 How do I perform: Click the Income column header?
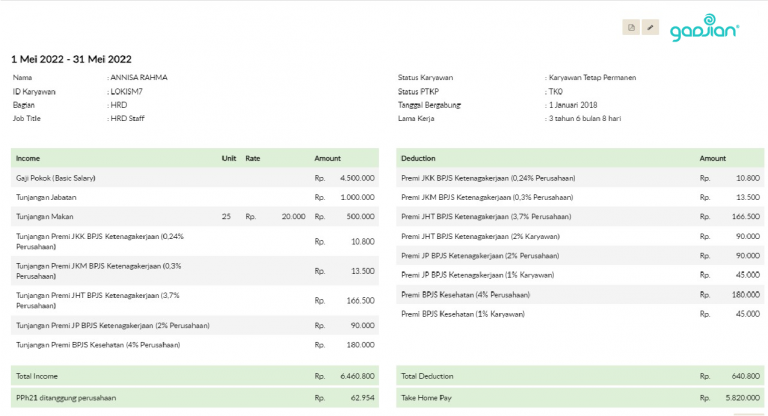pyautogui.click(x=28, y=158)
